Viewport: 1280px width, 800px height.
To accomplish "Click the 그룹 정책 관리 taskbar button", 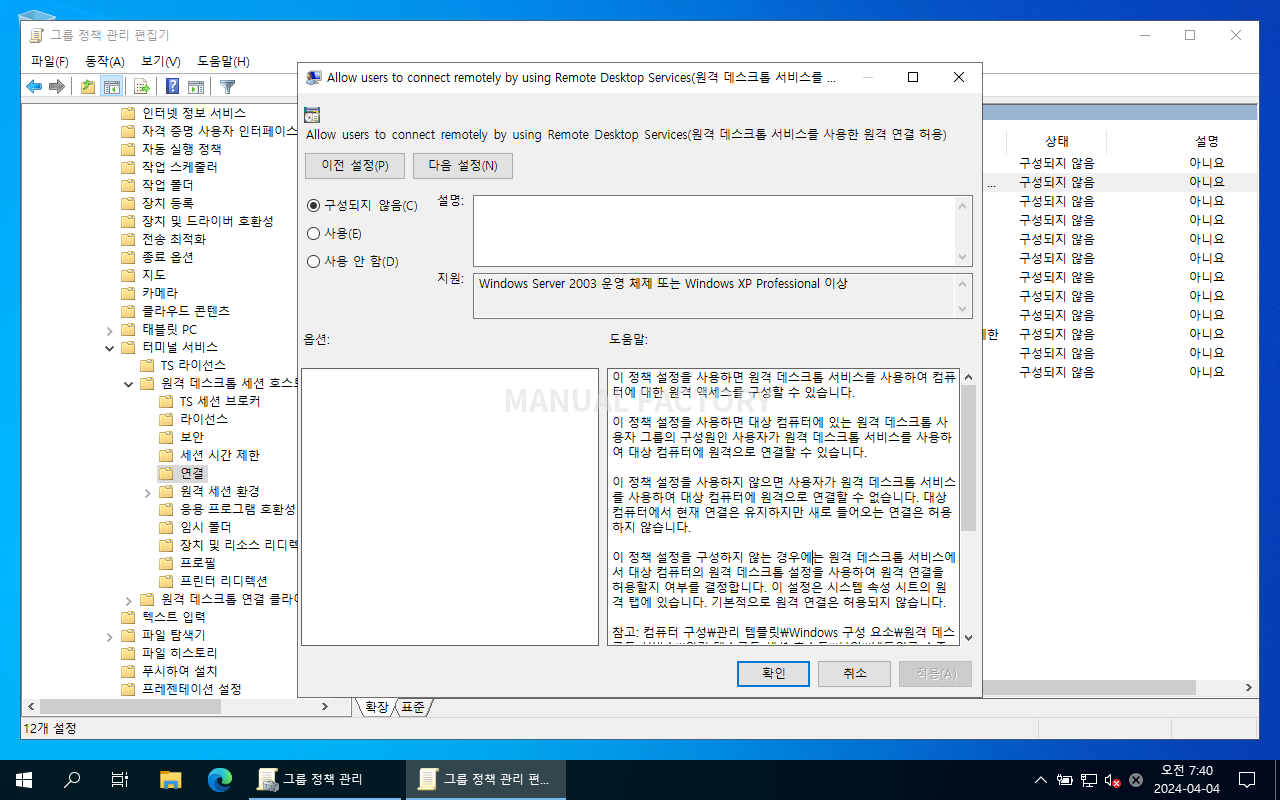I will point(323,779).
